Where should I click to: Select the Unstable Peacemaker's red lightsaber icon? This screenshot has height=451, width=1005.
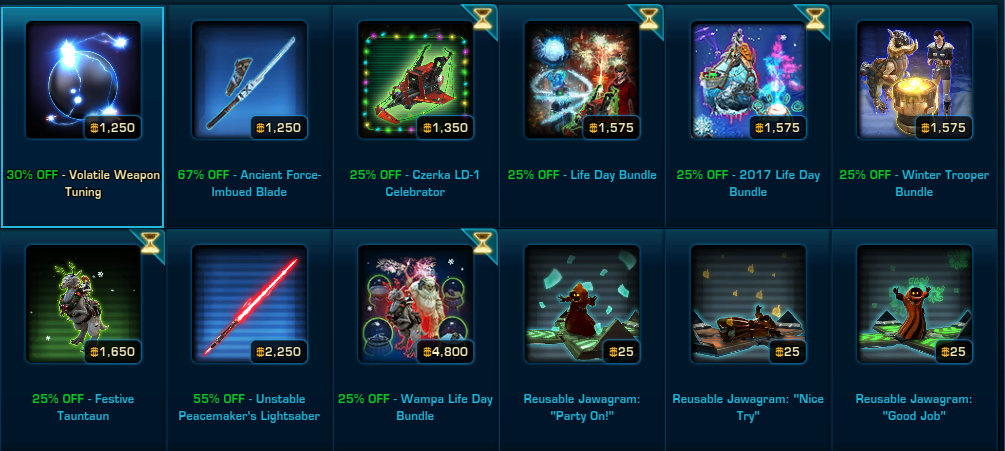click(249, 304)
